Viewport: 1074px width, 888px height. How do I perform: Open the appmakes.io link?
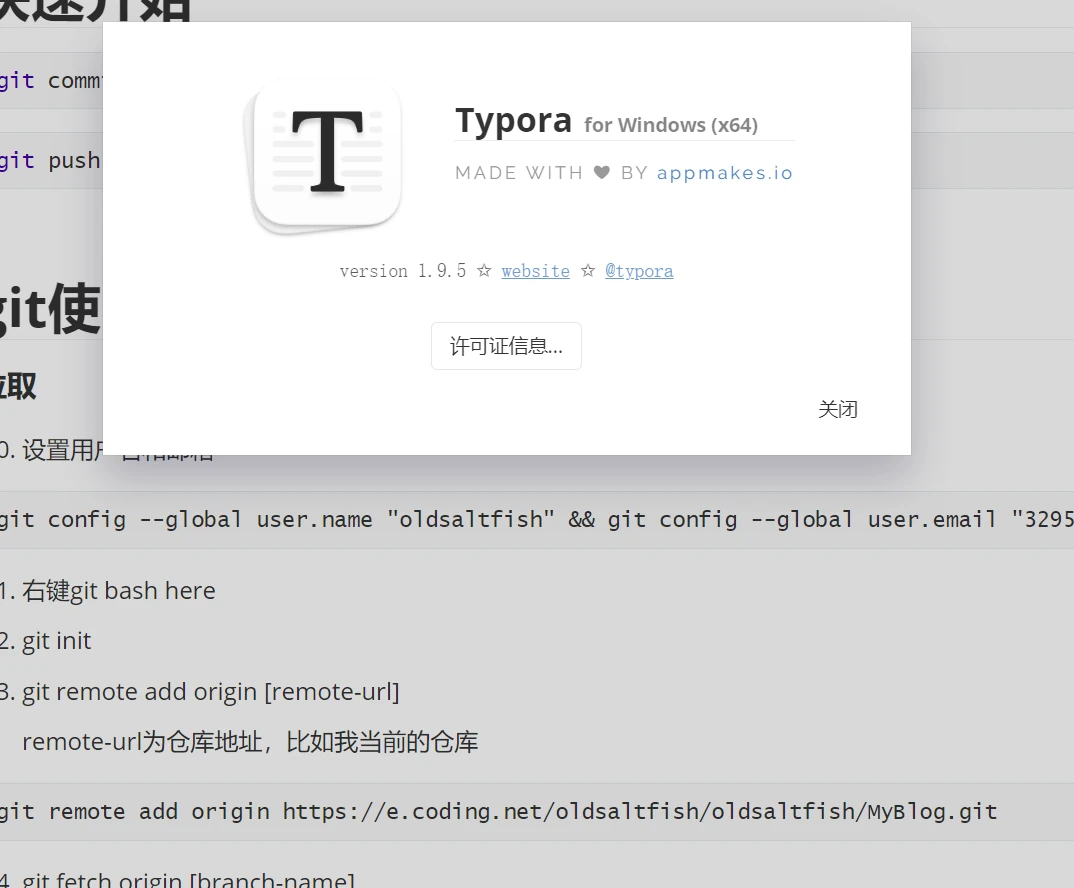[725, 173]
